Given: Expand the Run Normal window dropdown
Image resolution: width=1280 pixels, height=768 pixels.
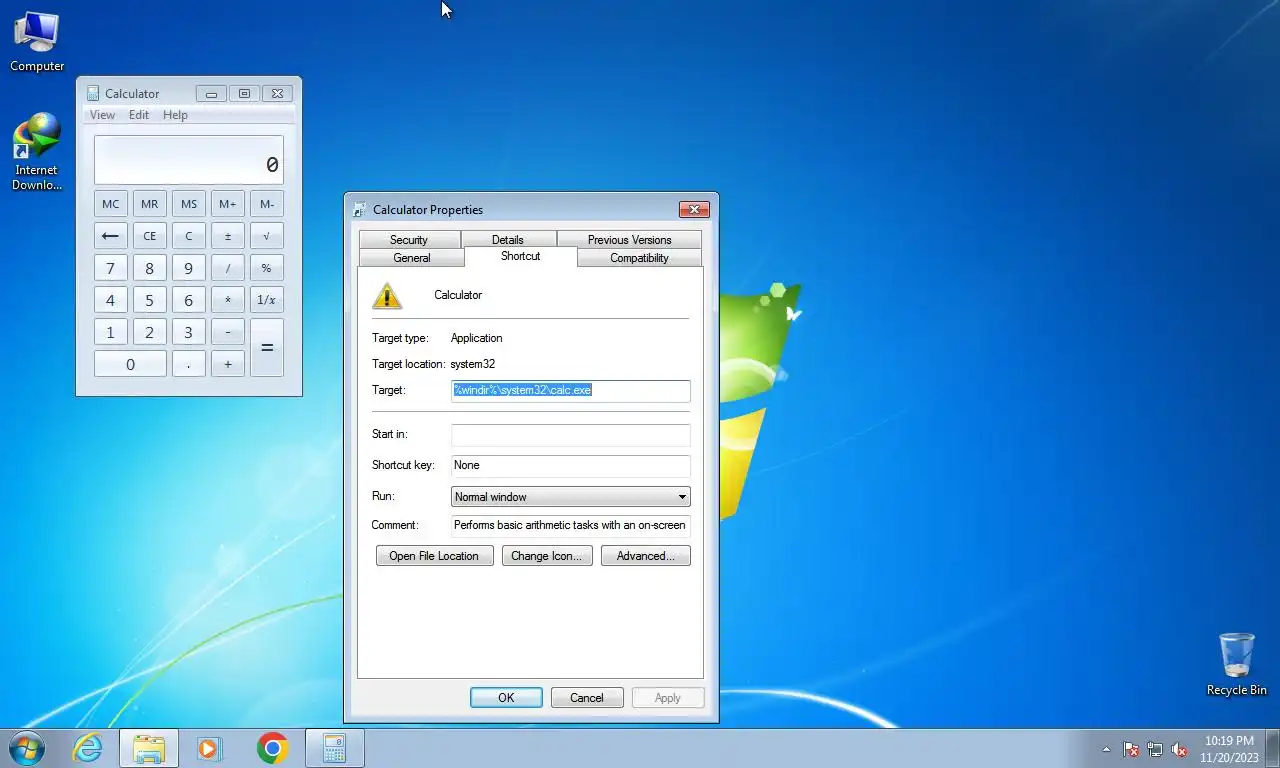Looking at the screenshot, I should (570, 497).
